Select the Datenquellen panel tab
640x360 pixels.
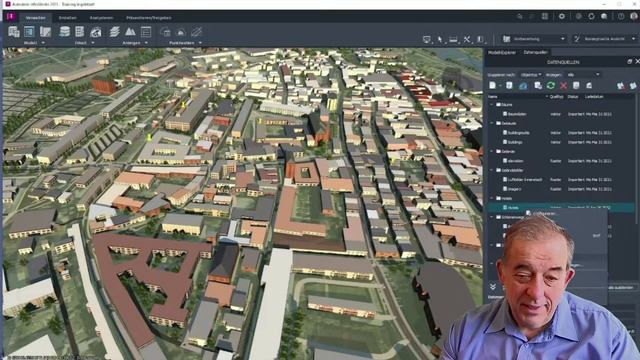pyautogui.click(x=535, y=52)
